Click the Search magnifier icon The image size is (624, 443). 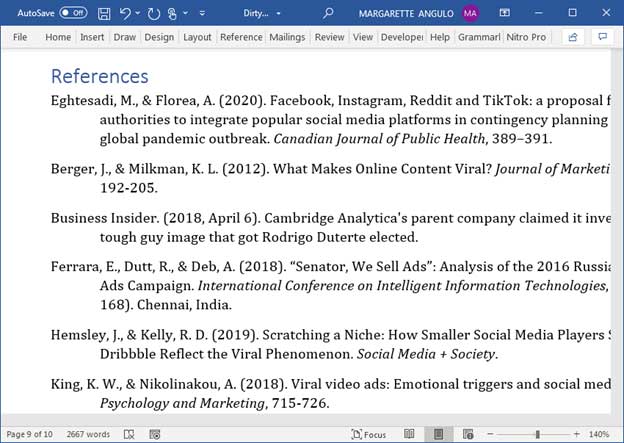[x=328, y=13]
